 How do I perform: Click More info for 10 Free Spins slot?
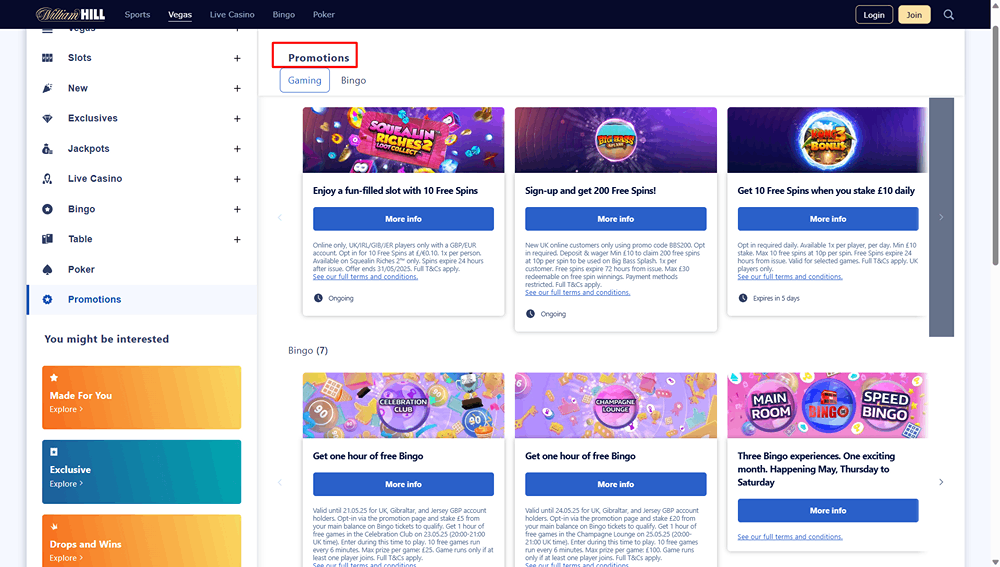coord(403,219)
